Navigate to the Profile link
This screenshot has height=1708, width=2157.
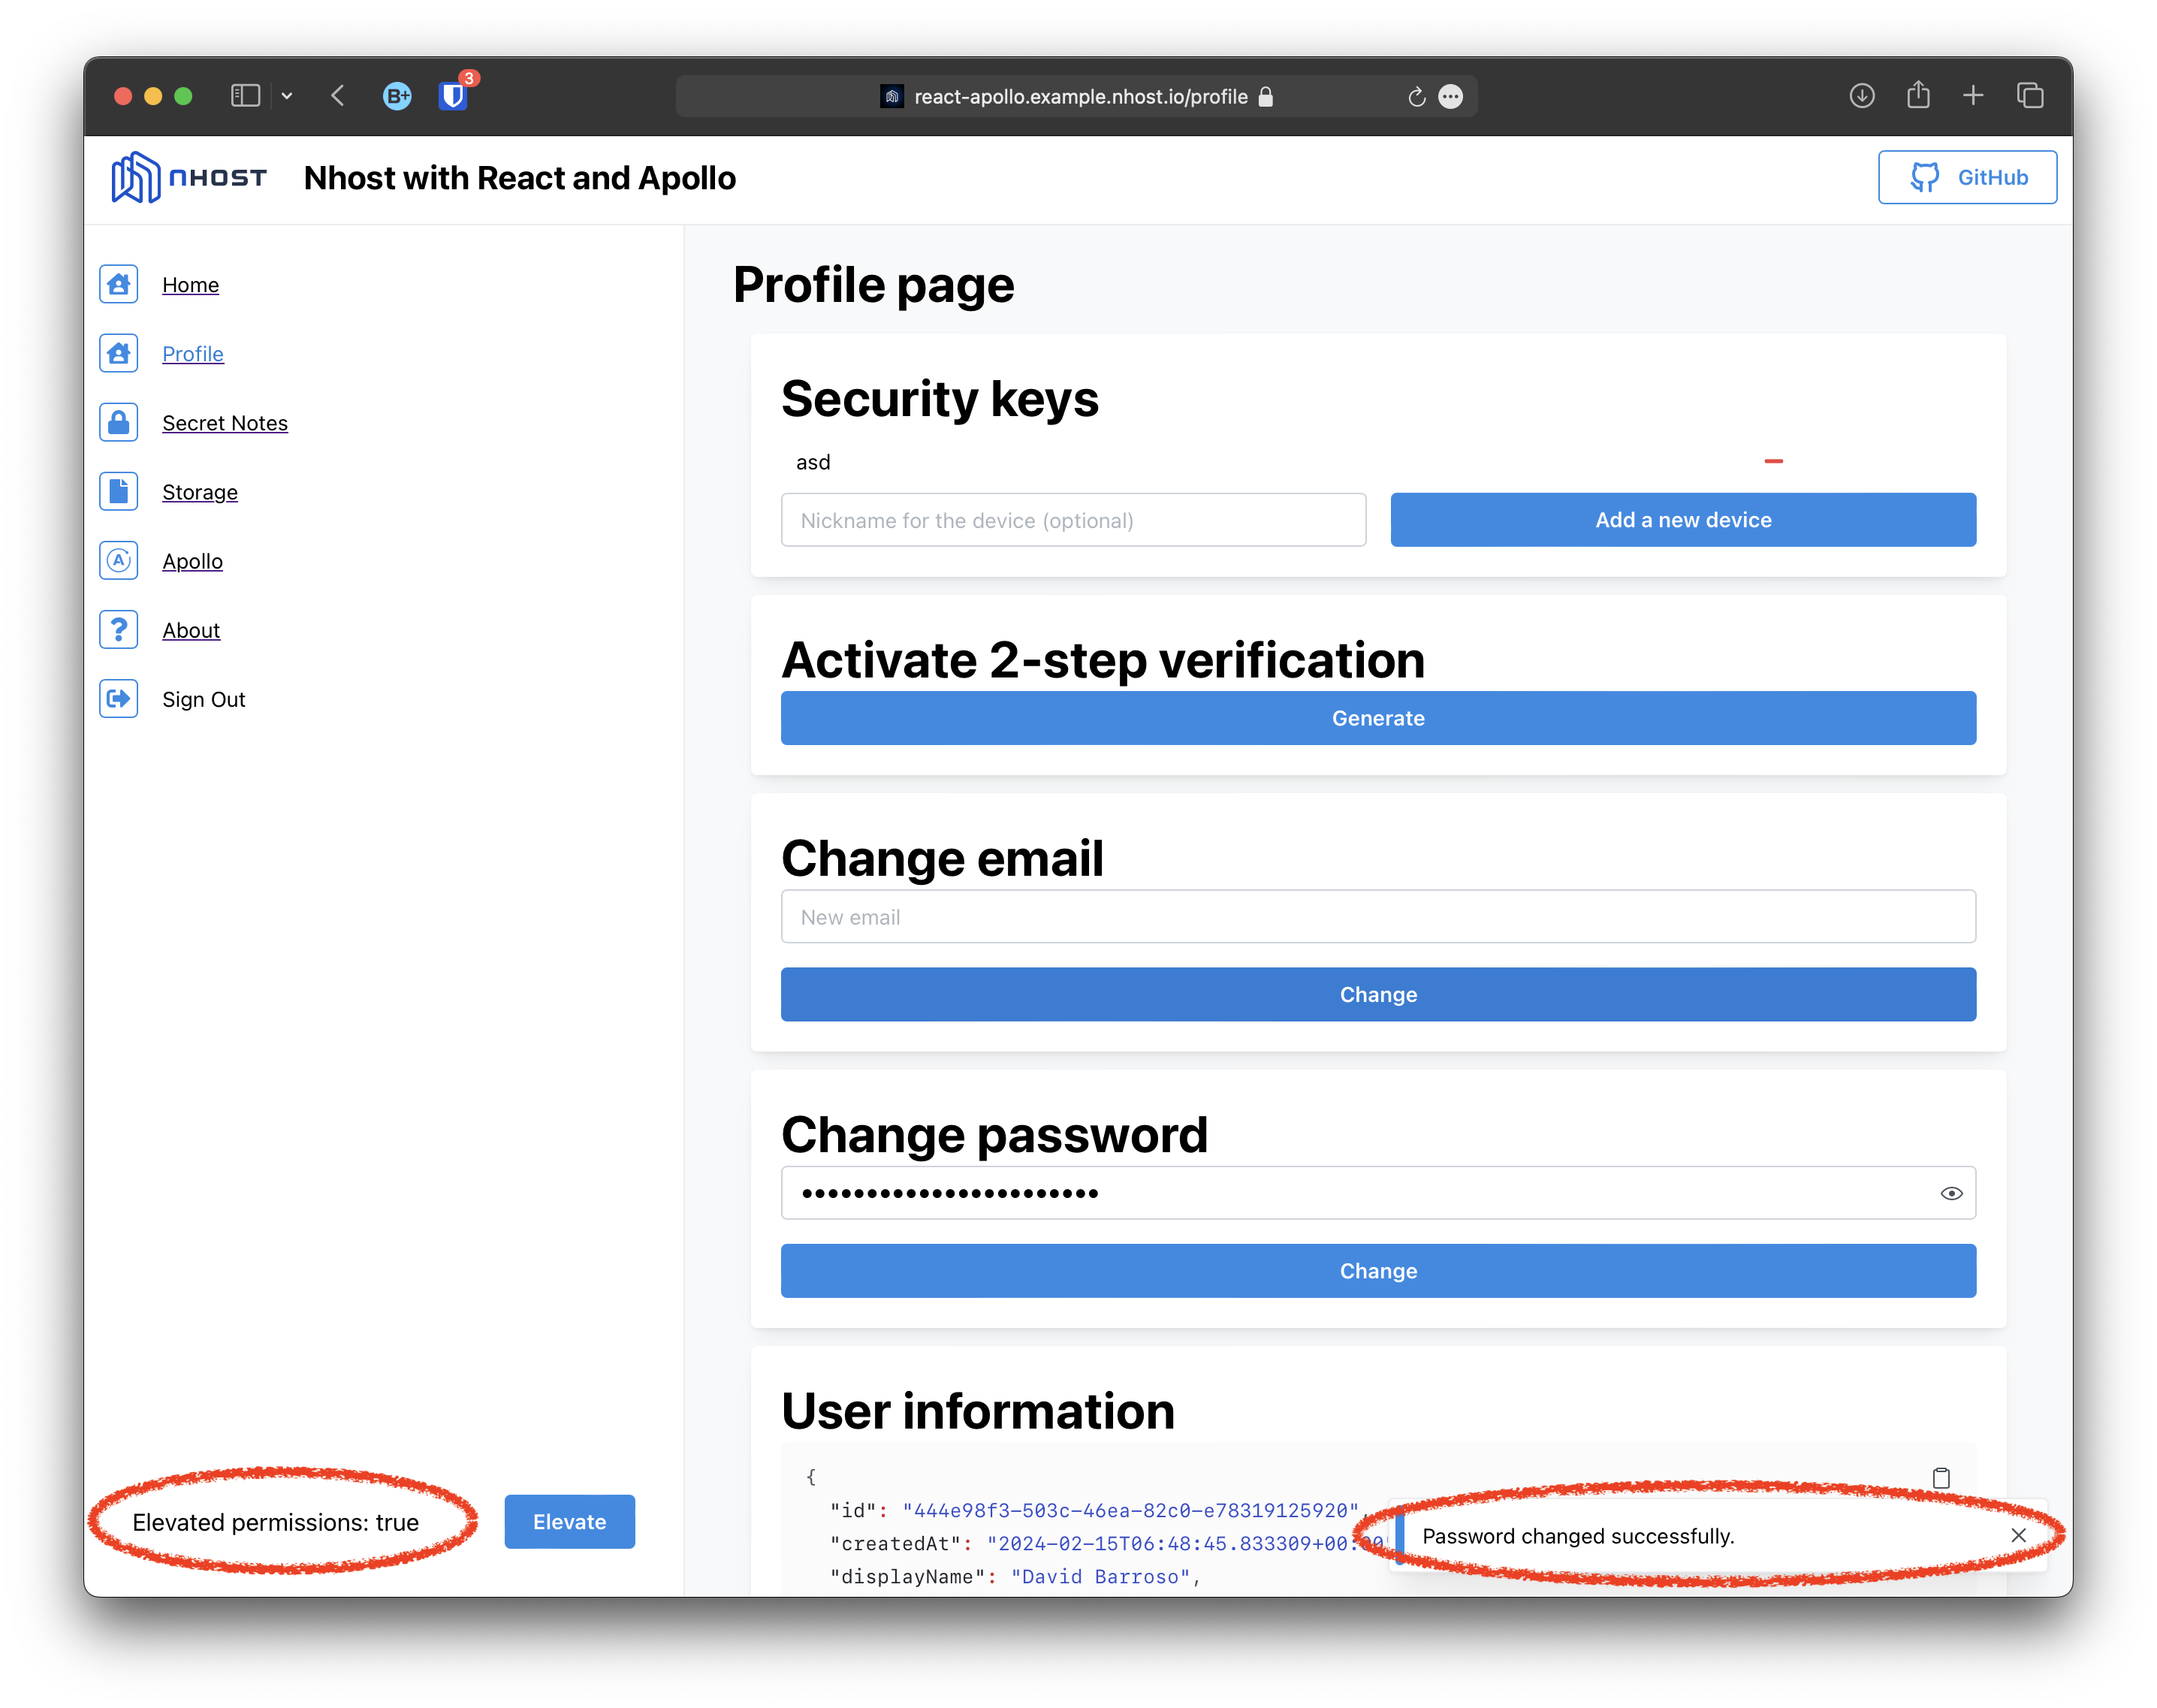point(193,353)
